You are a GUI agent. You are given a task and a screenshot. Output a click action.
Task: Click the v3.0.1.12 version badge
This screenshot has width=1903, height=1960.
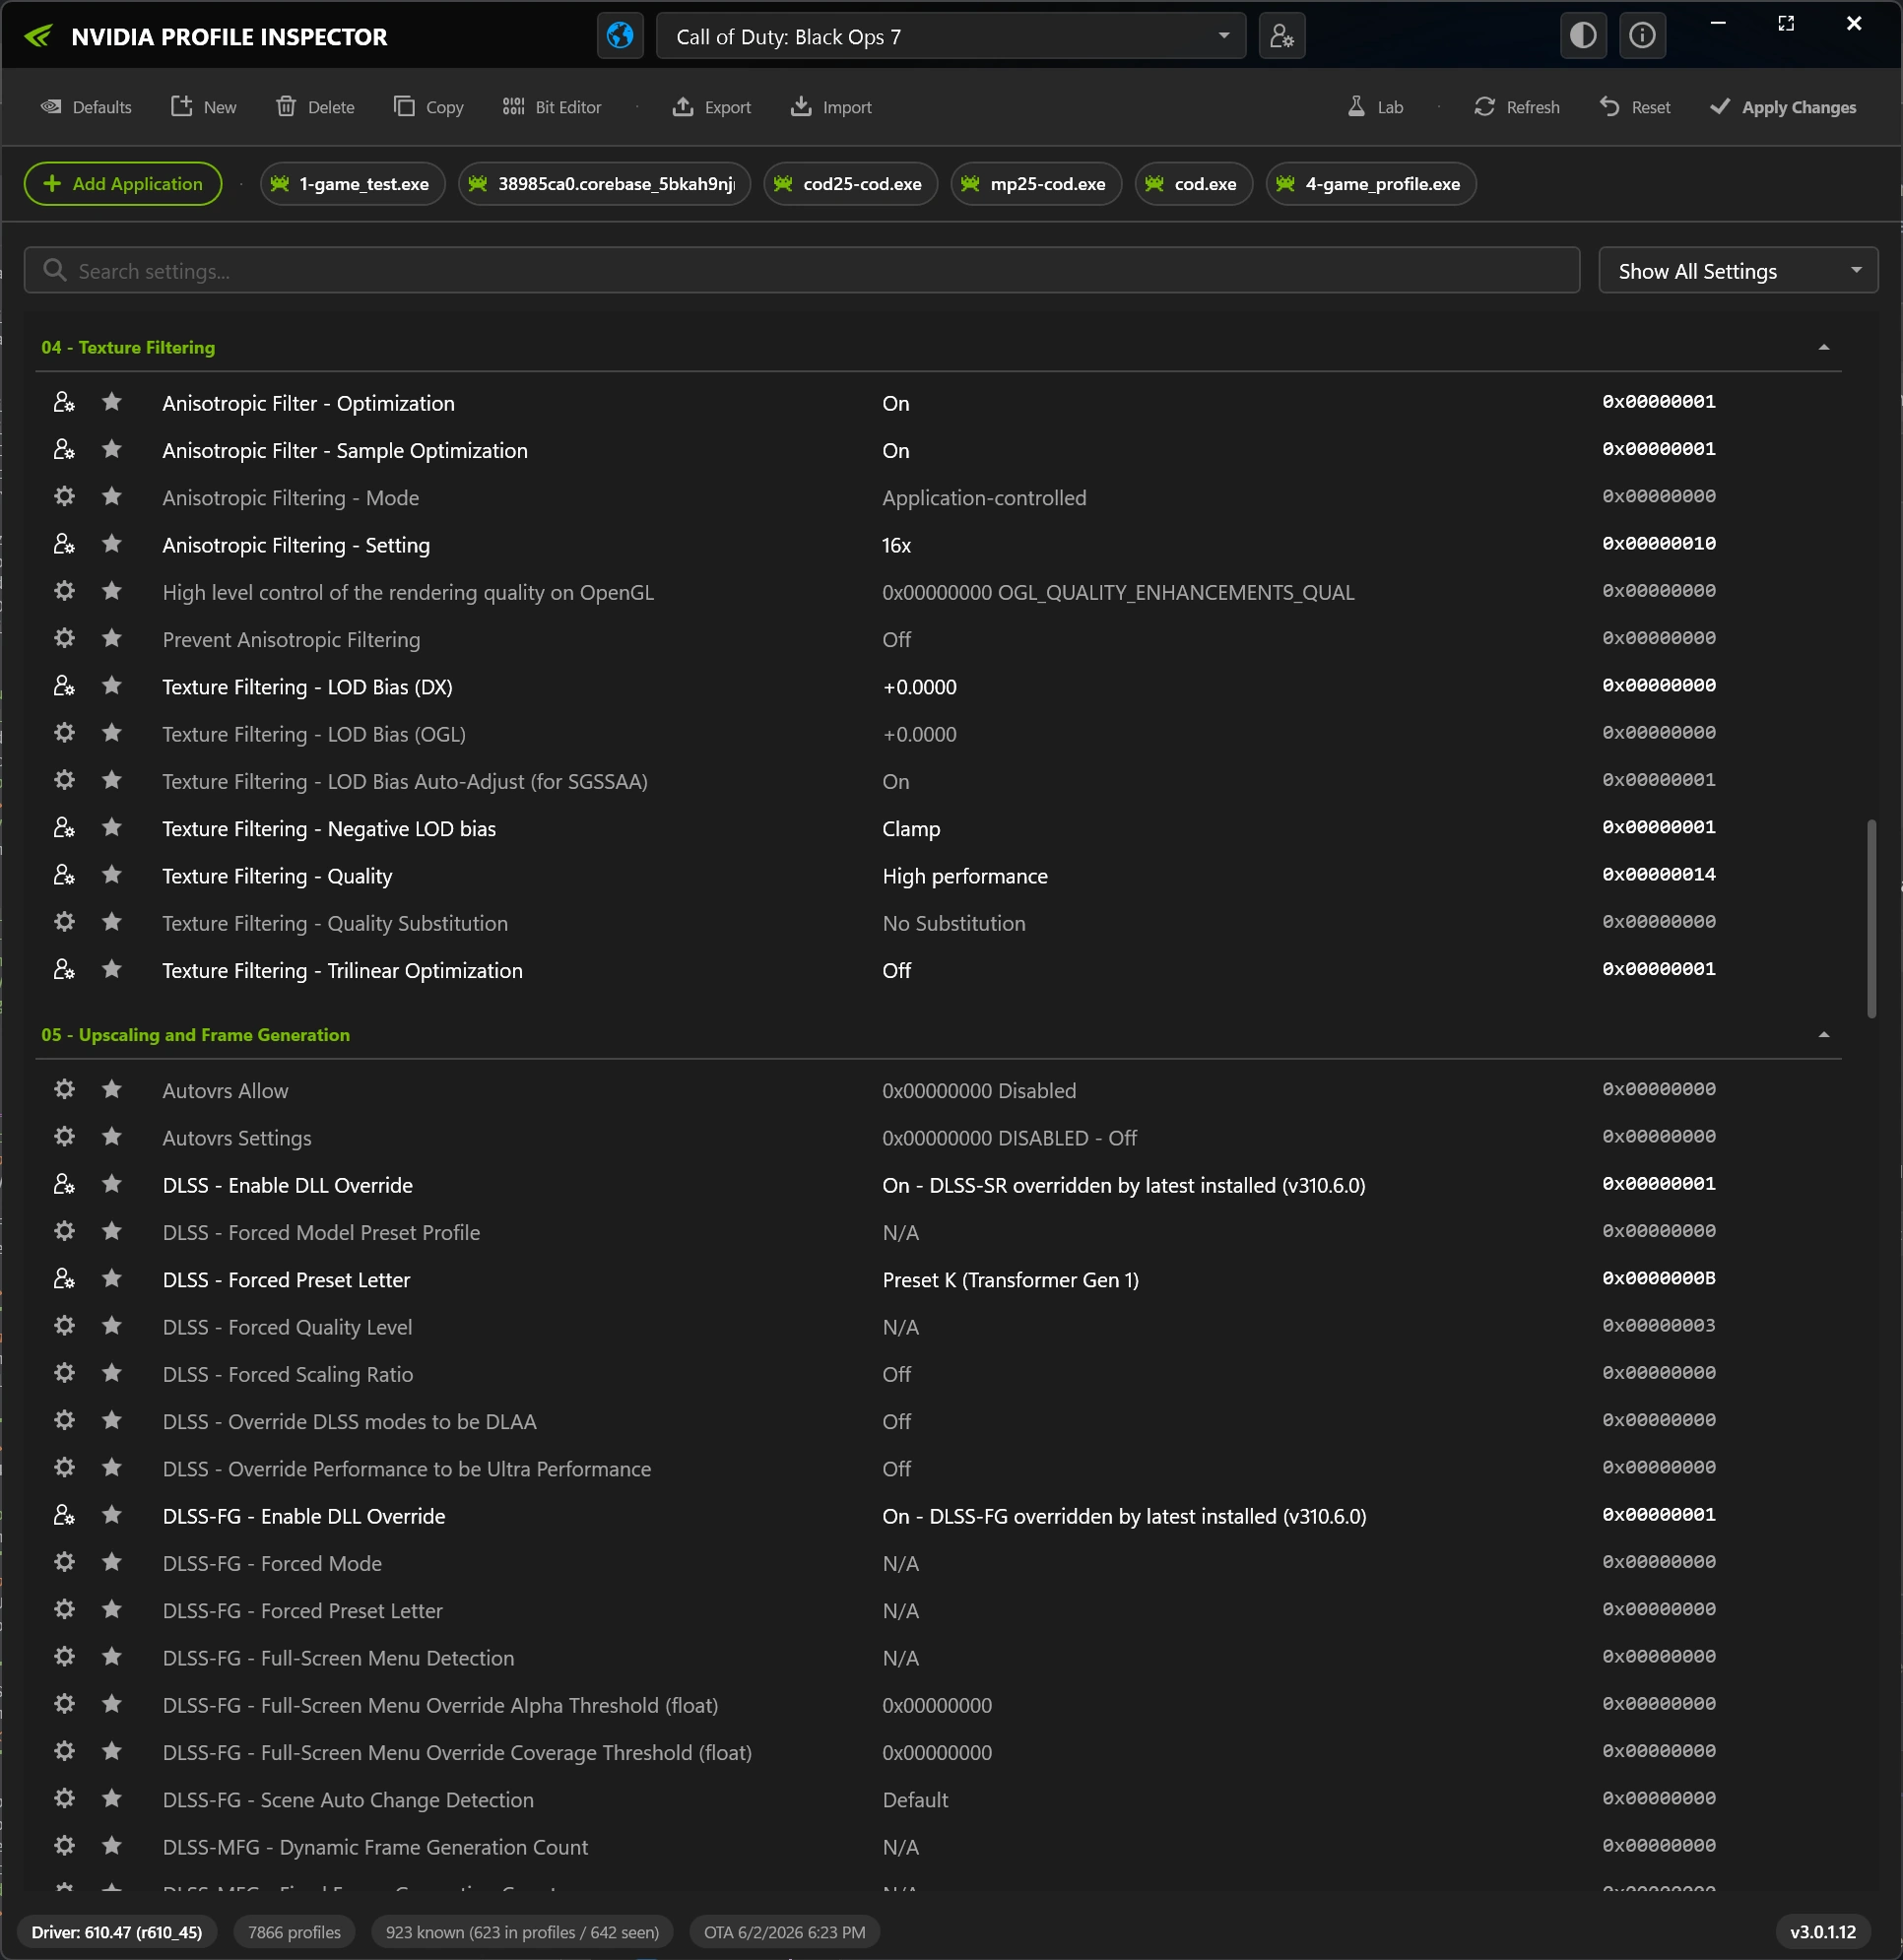pos(1822,1932)
